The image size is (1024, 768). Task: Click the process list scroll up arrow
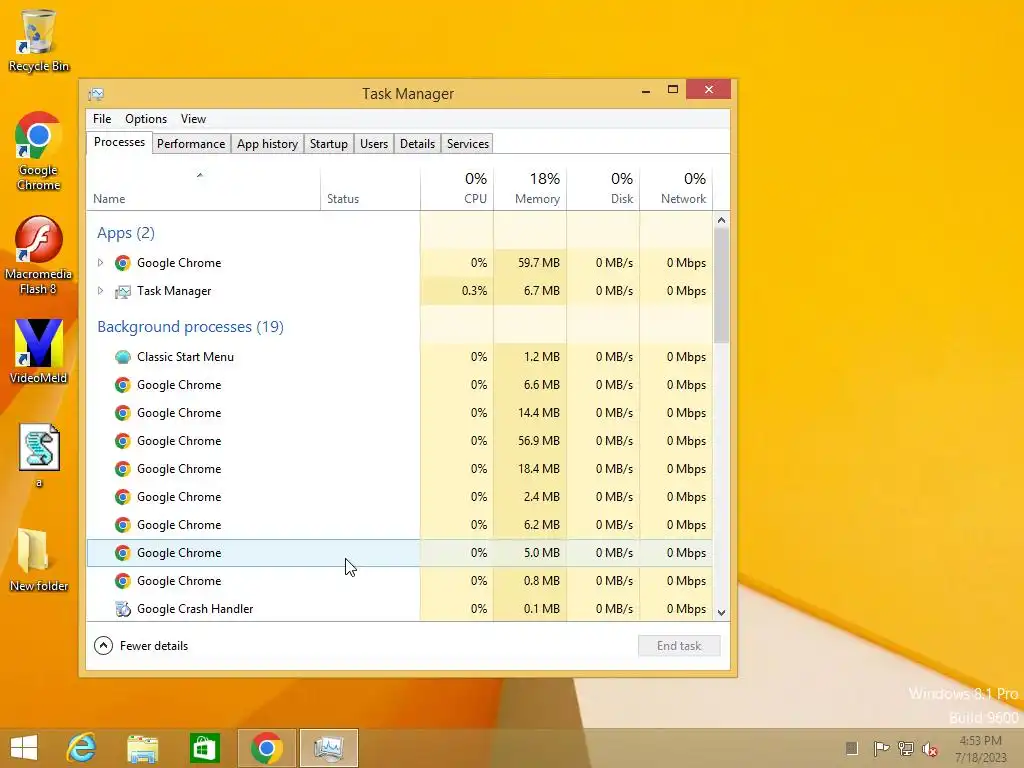pyautogui.click(x=721, y=220)
